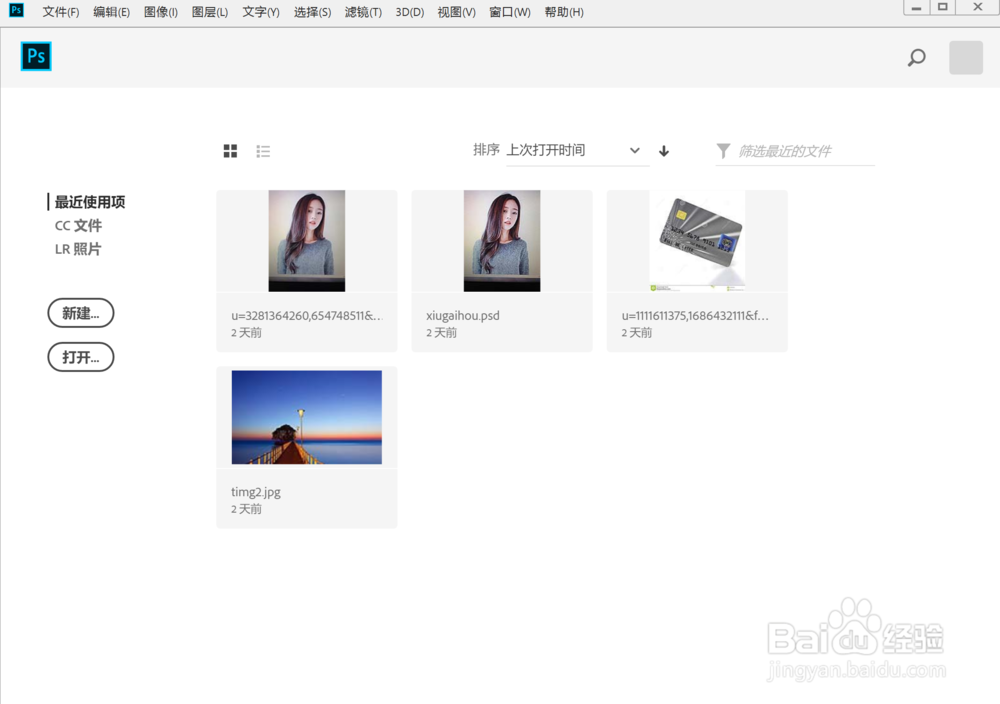The image size is (1000, 704).
Task: Click the filter funnel icon
Action: (x=723, y=151)
